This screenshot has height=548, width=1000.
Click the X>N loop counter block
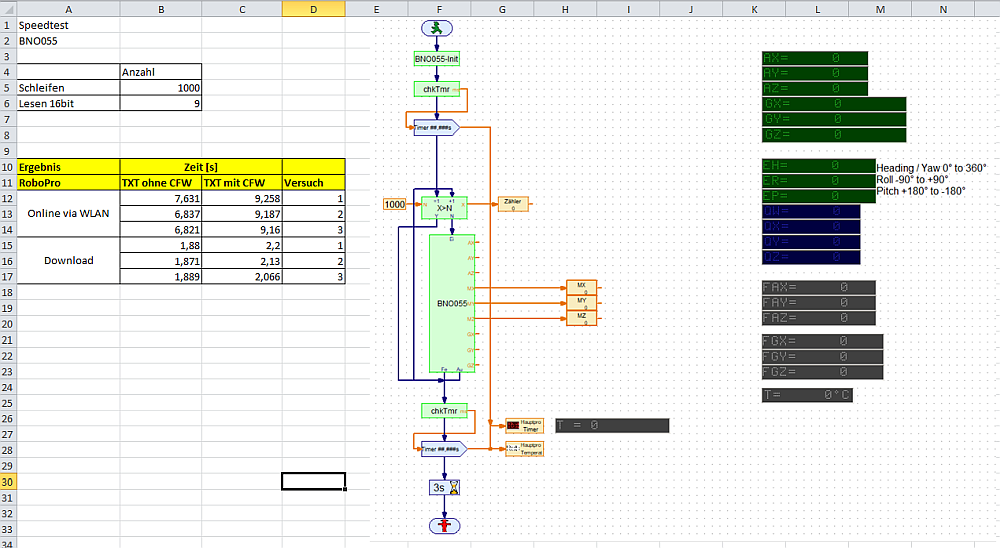tap(444, 205)
